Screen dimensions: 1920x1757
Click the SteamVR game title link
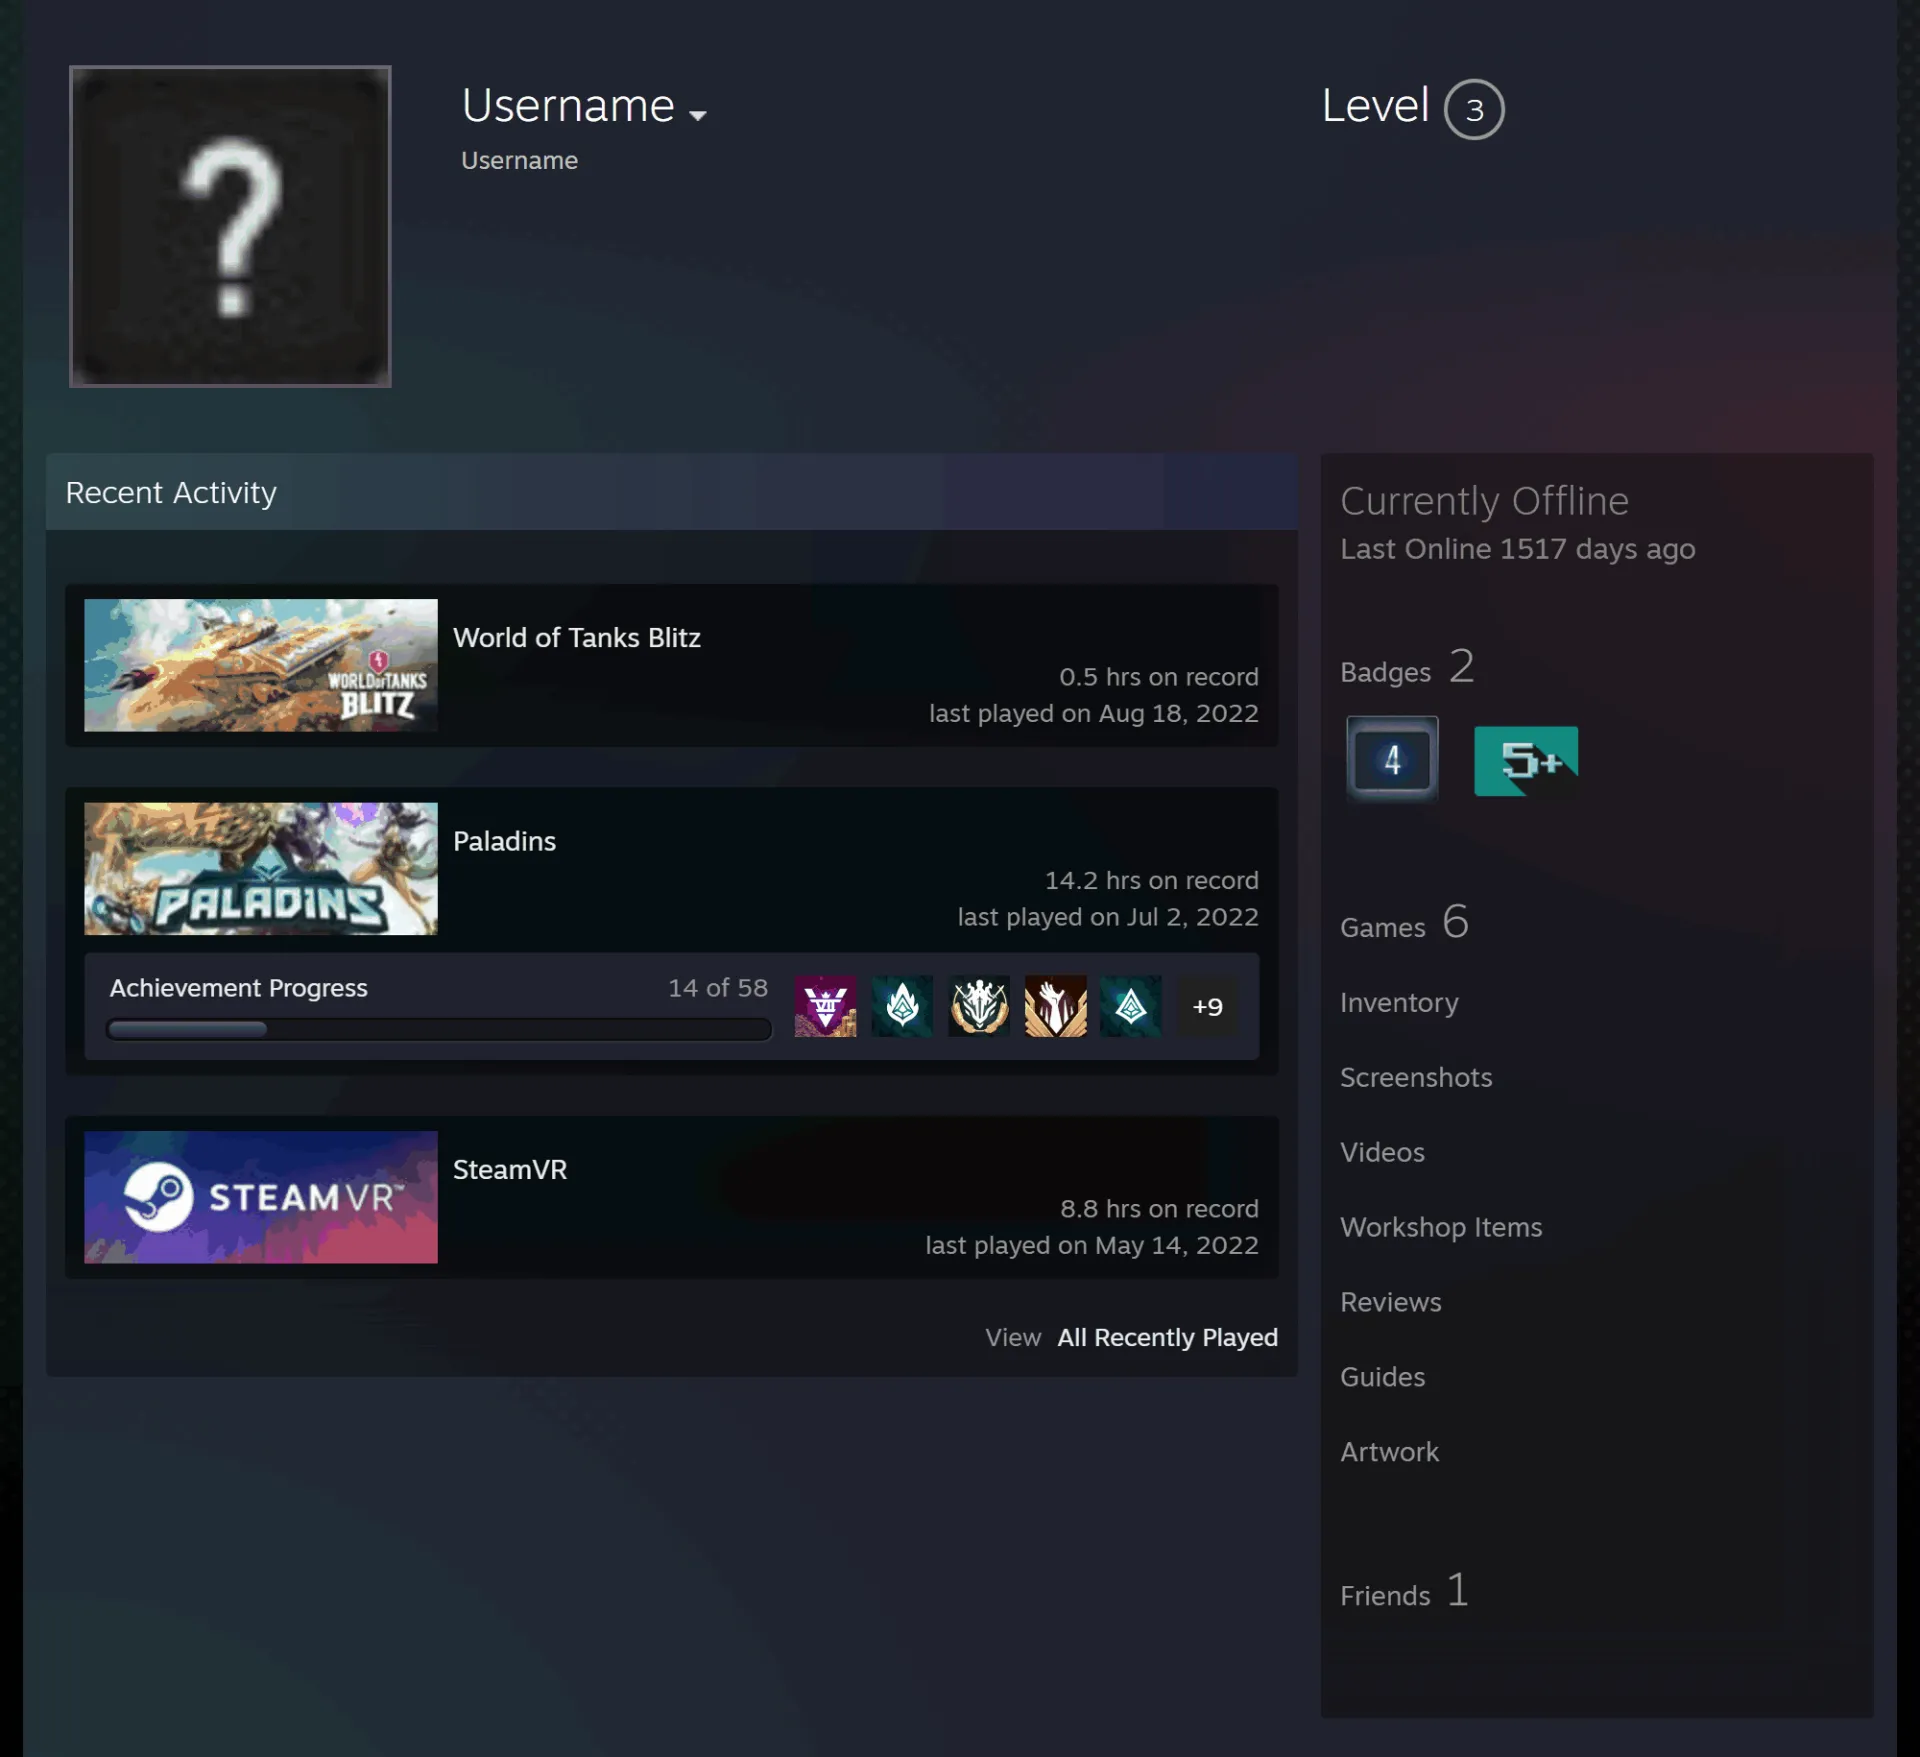(x=510, y=1169)
